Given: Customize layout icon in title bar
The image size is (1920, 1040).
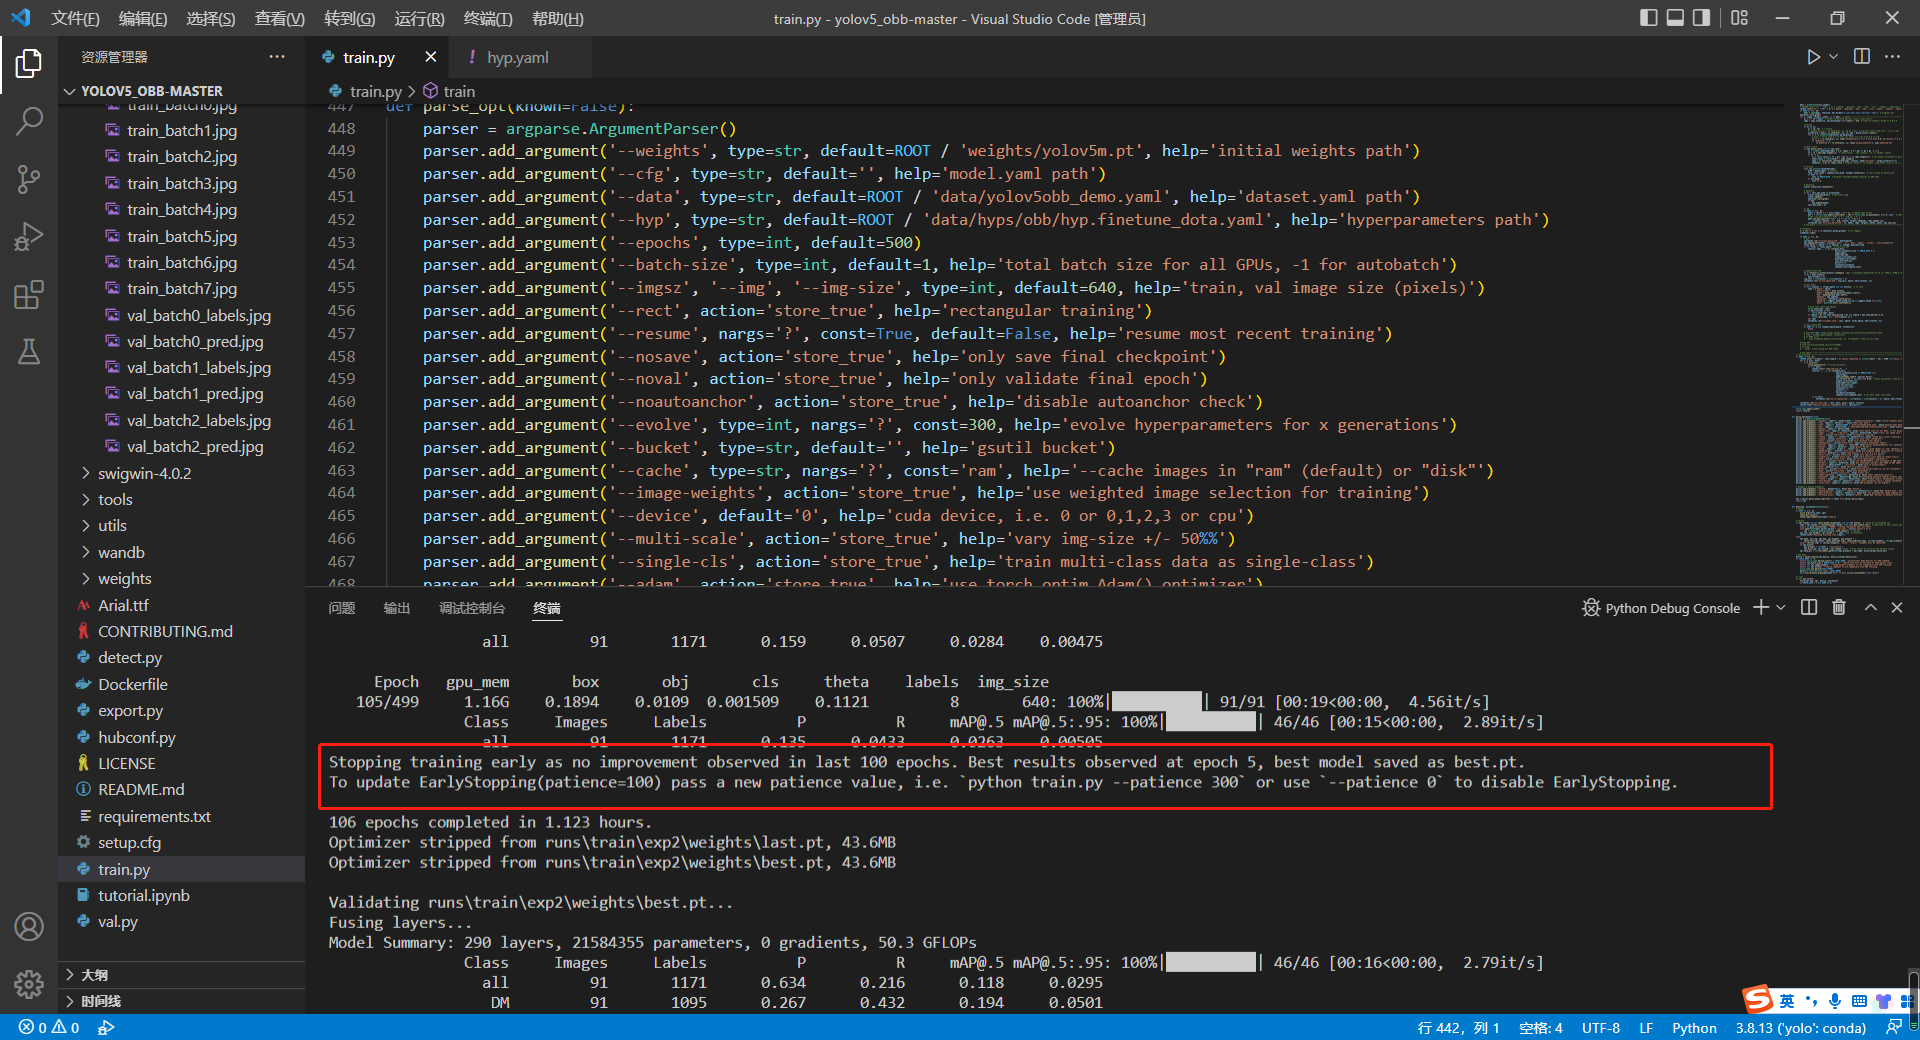Looking at the screenshot, I should [x=1740, y=18].
